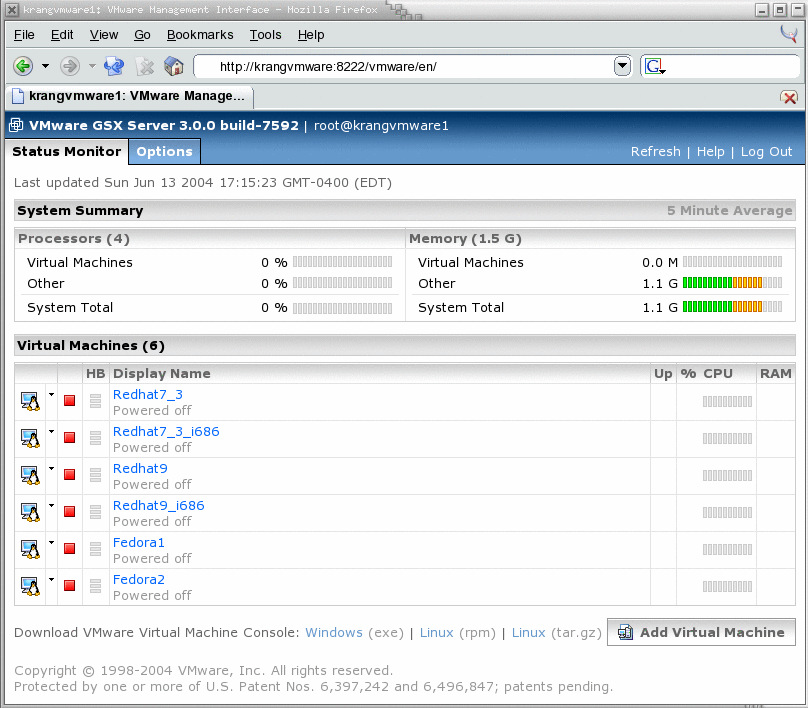Open the Fedora2 virtual machine link

pyautogui.click(x=139, y=580)
